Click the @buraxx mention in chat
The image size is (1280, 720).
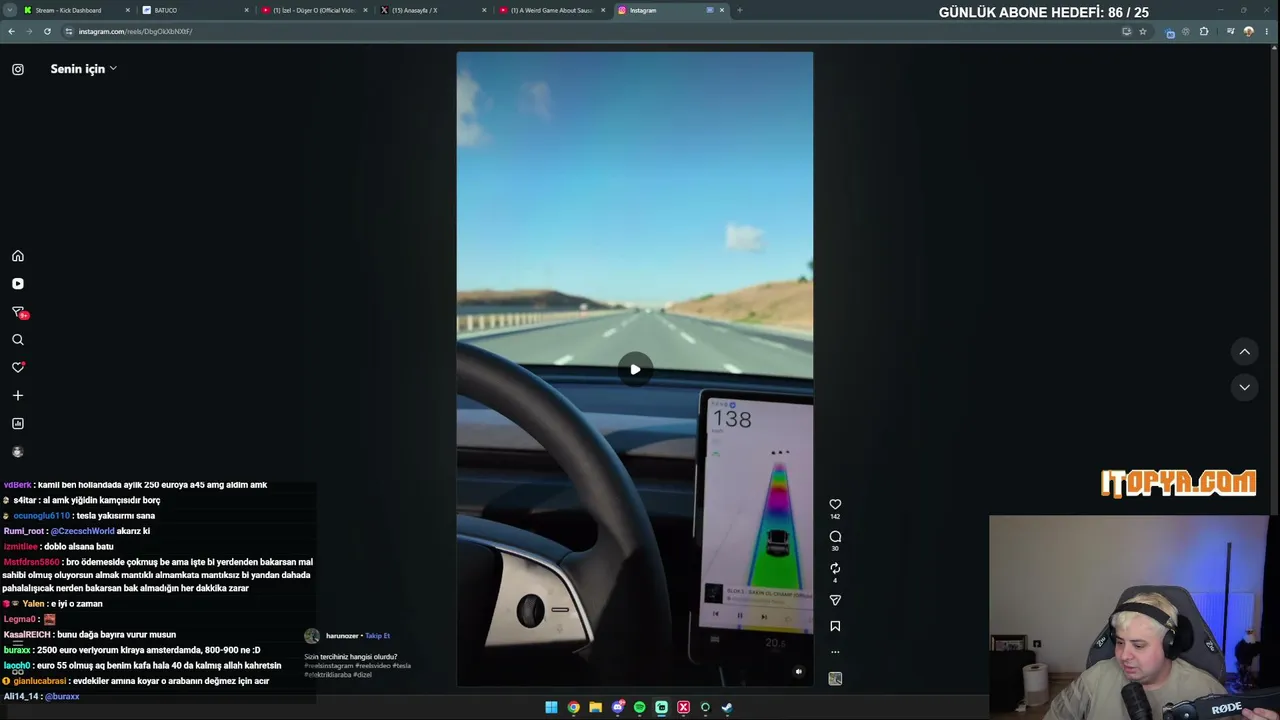pyautogui.click(x=62, y=696)
